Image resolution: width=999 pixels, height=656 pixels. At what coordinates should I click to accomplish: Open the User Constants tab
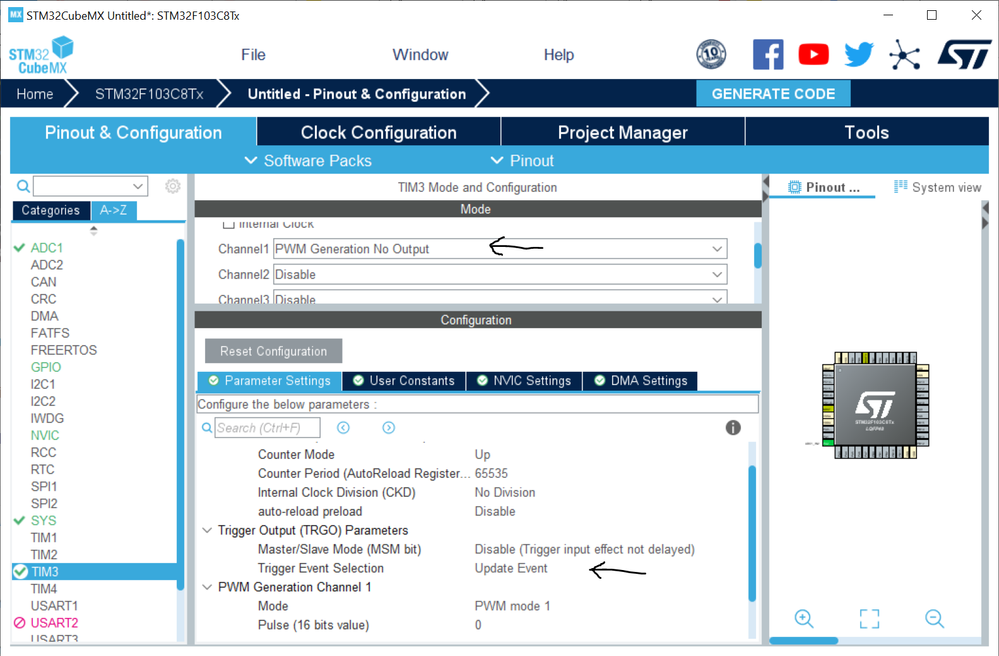[404, 381]
